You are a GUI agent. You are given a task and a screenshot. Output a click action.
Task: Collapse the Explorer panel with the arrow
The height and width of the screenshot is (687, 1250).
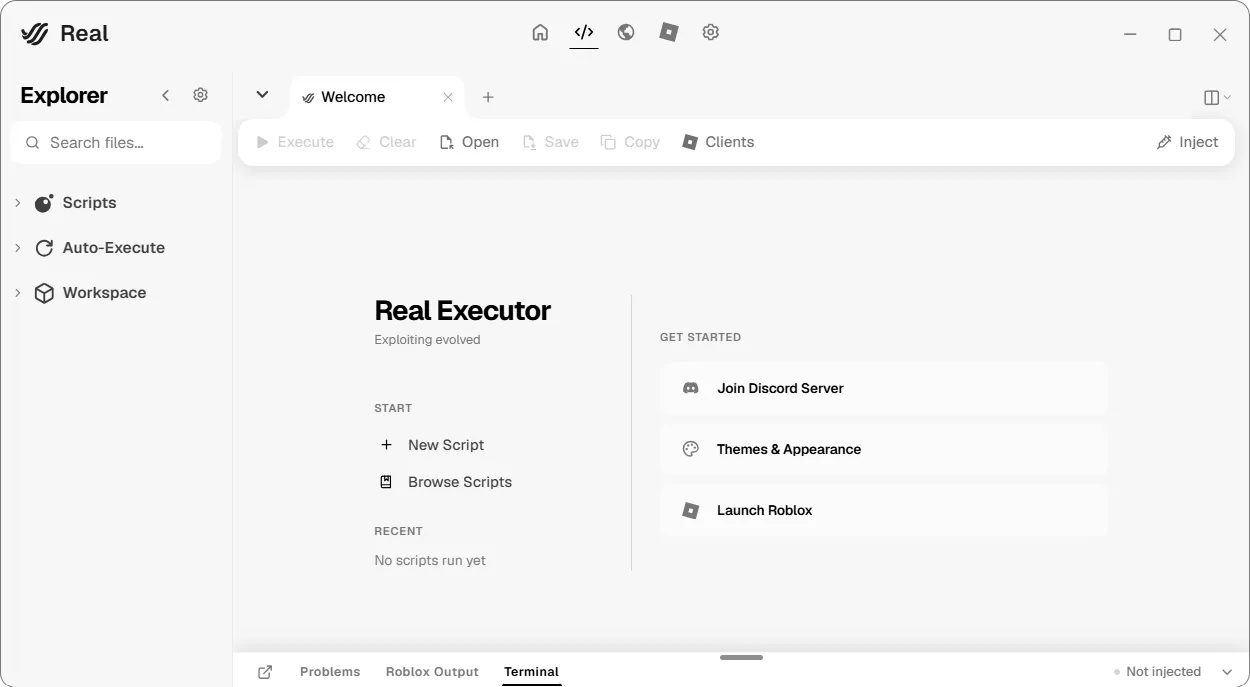point(166,95)
